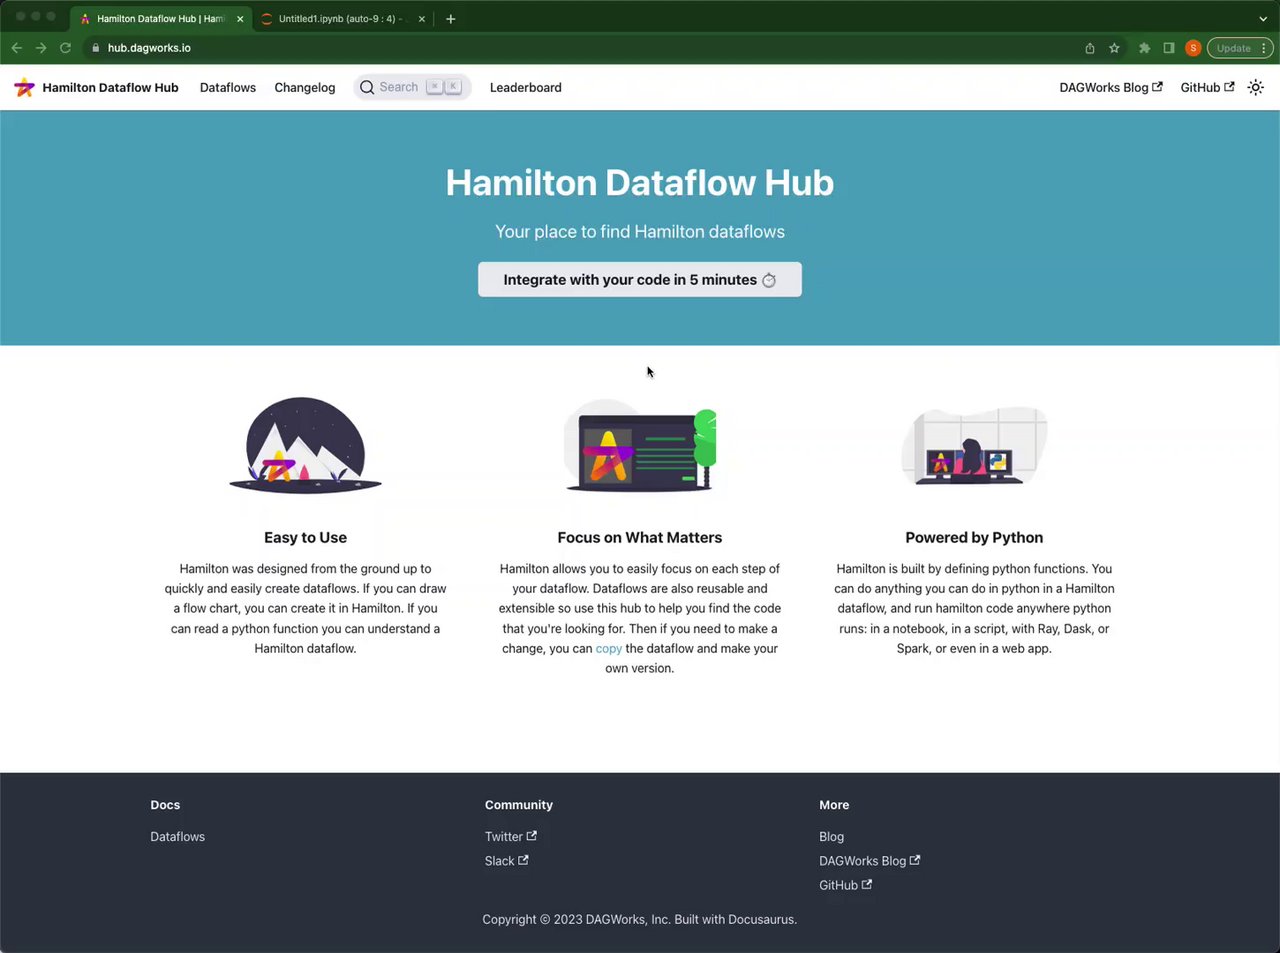Click the Chrome Update button
This screenshot has height=953, width=1280.
tap(1240, 48)
